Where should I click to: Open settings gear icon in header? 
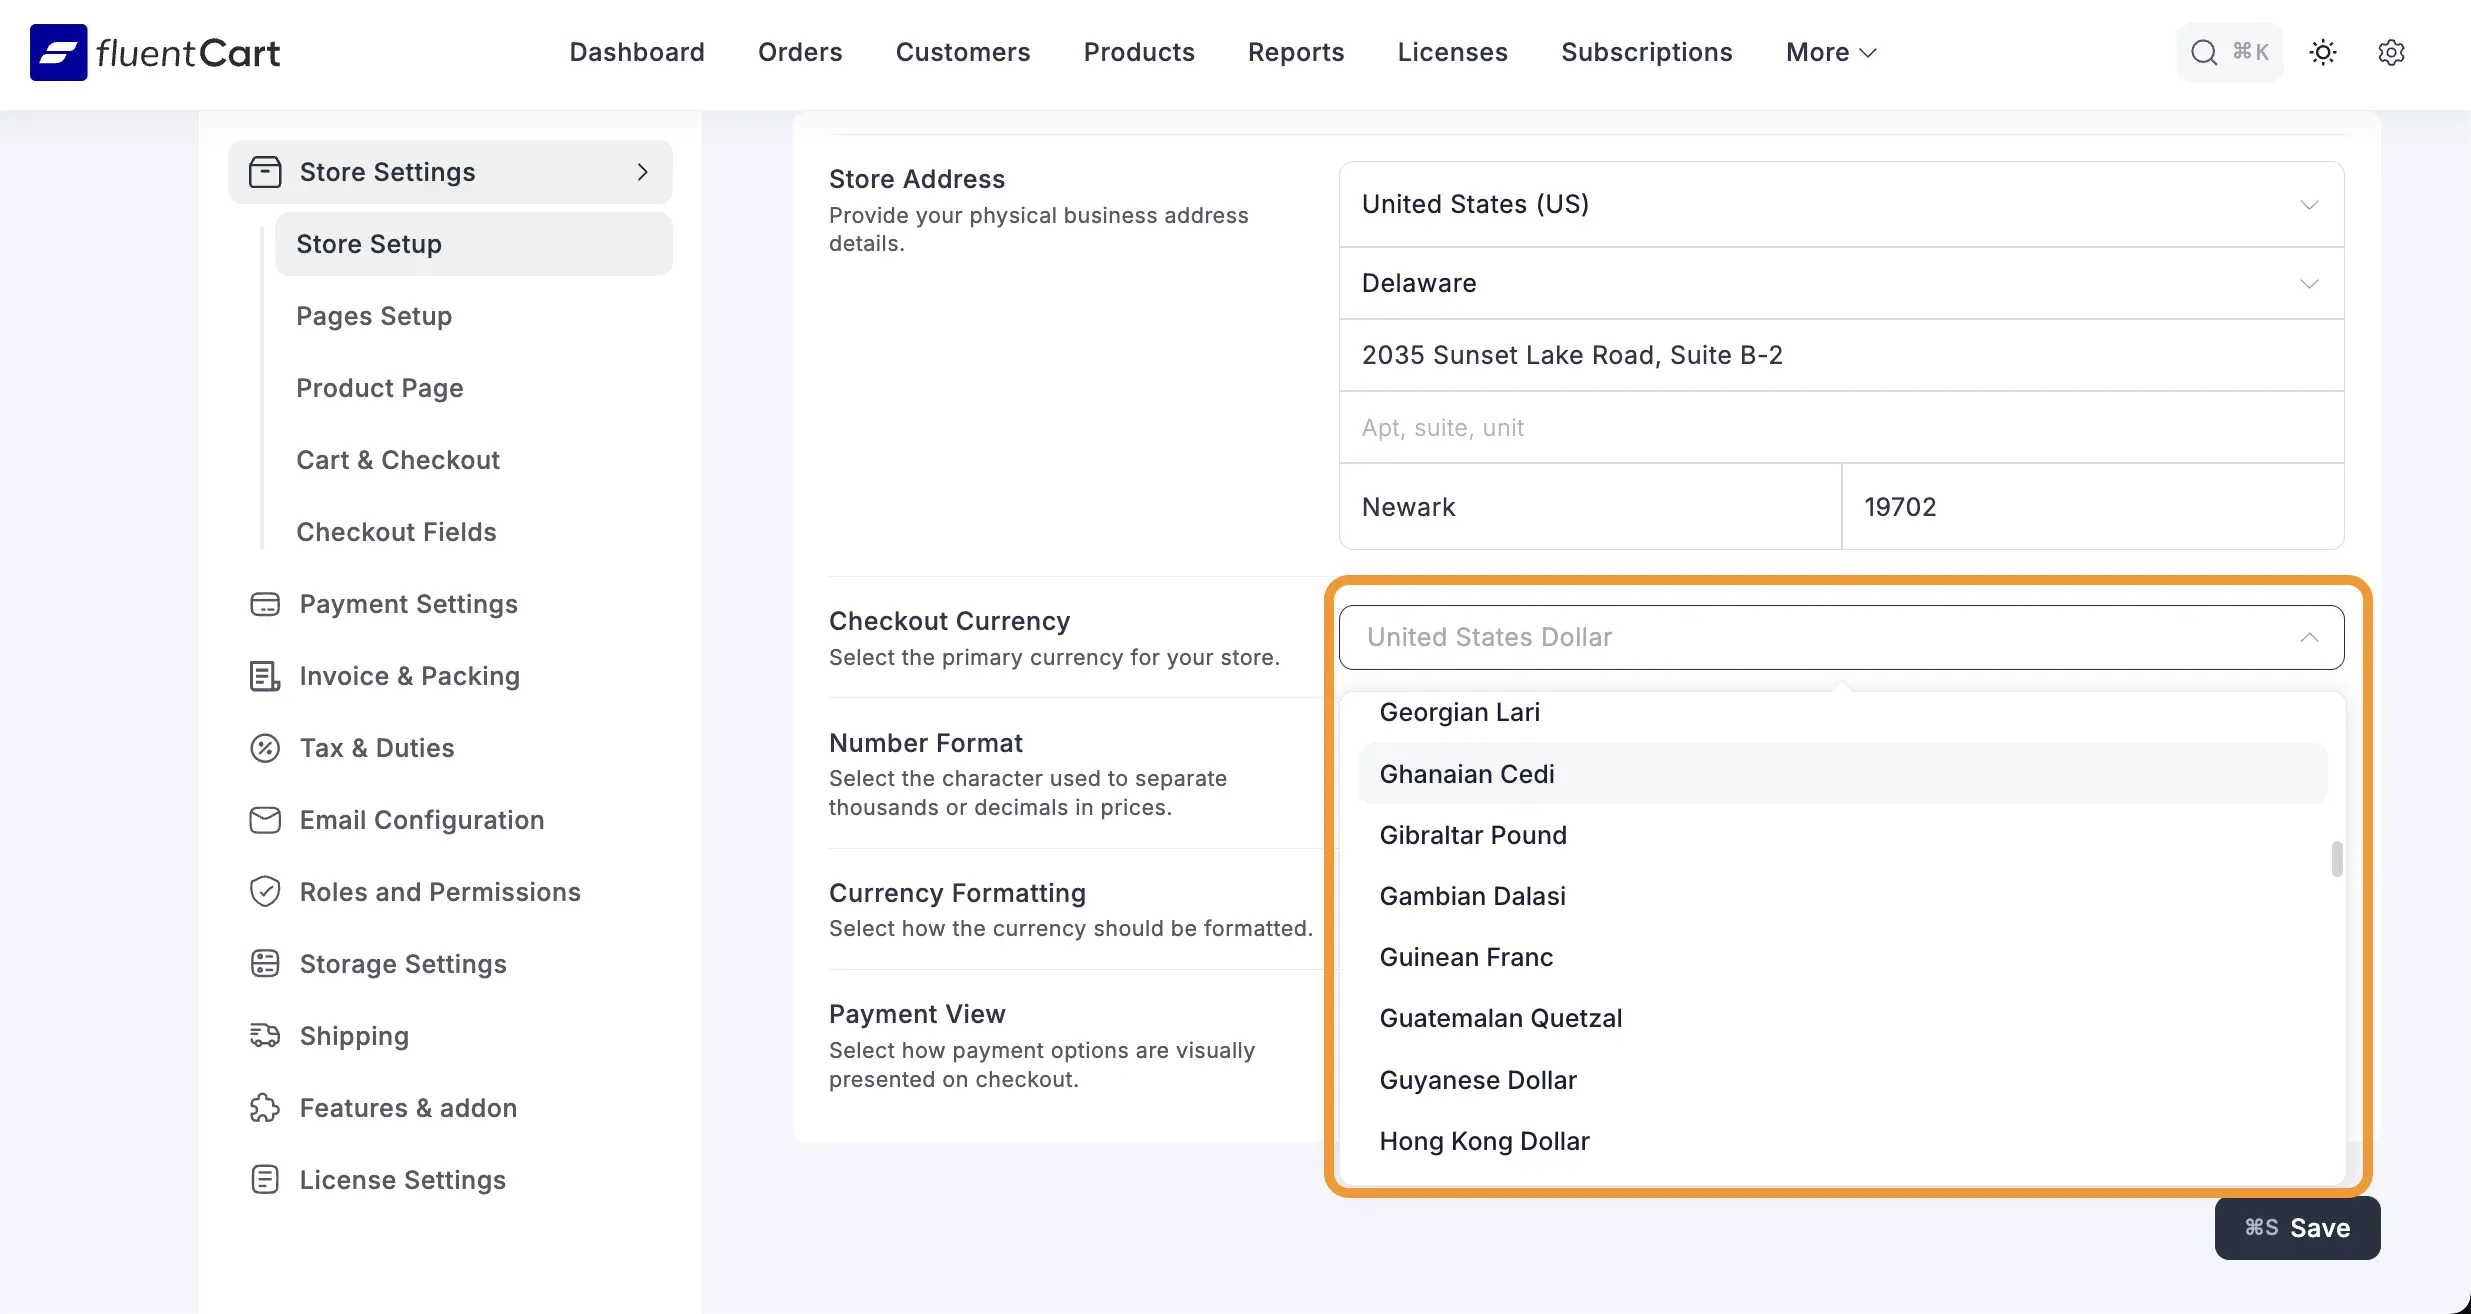[x=2391, y=52]
